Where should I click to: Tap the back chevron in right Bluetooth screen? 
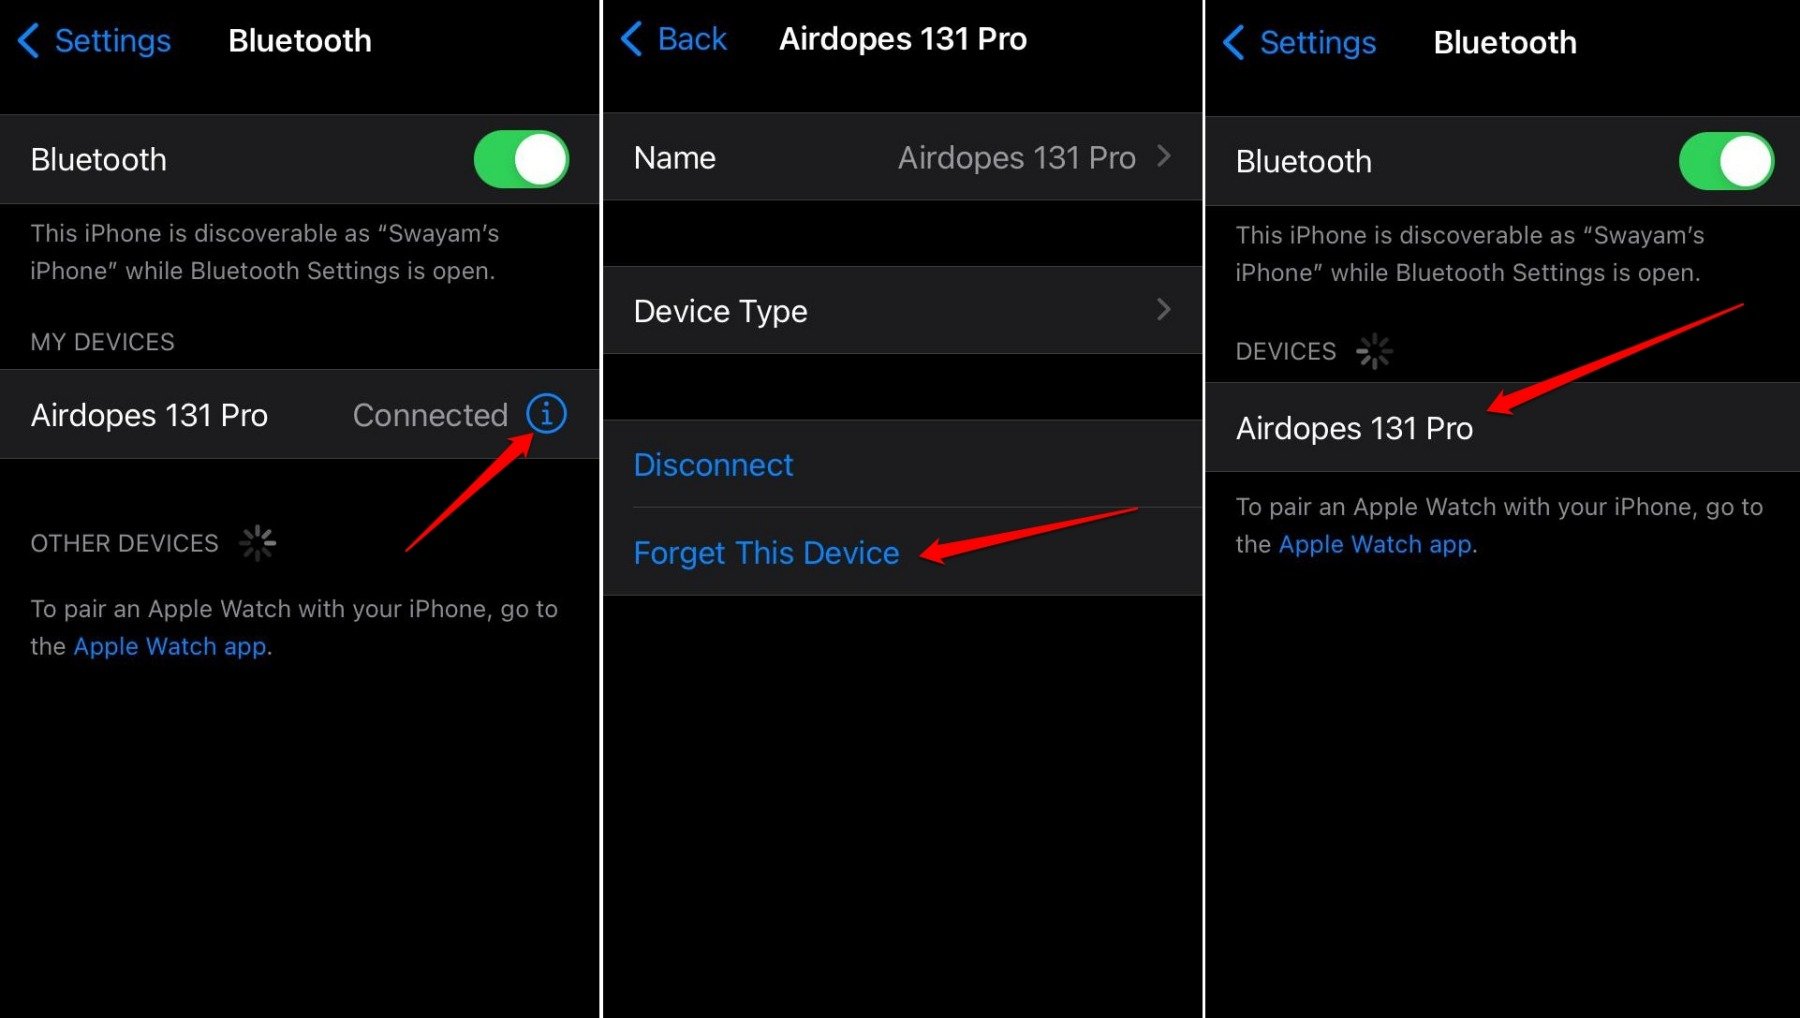pos(1234,43)
